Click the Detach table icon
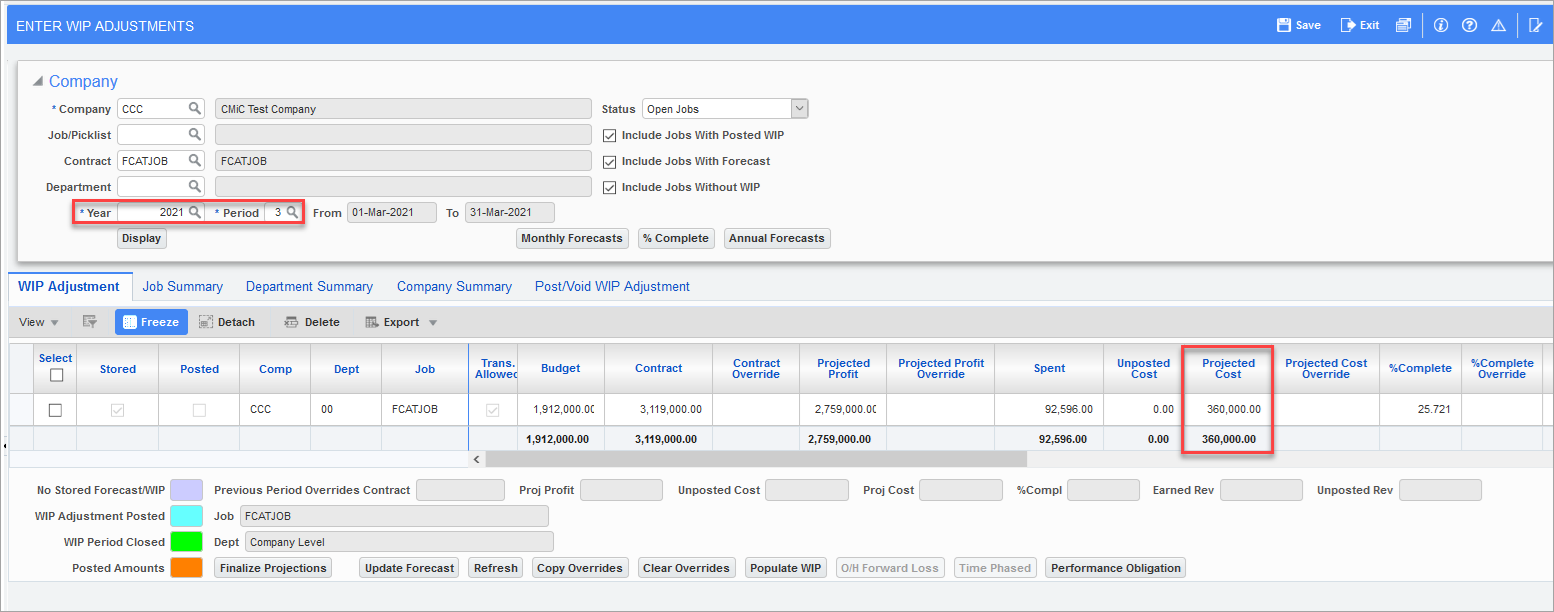Screen dimensions: 1554x612 206,322
